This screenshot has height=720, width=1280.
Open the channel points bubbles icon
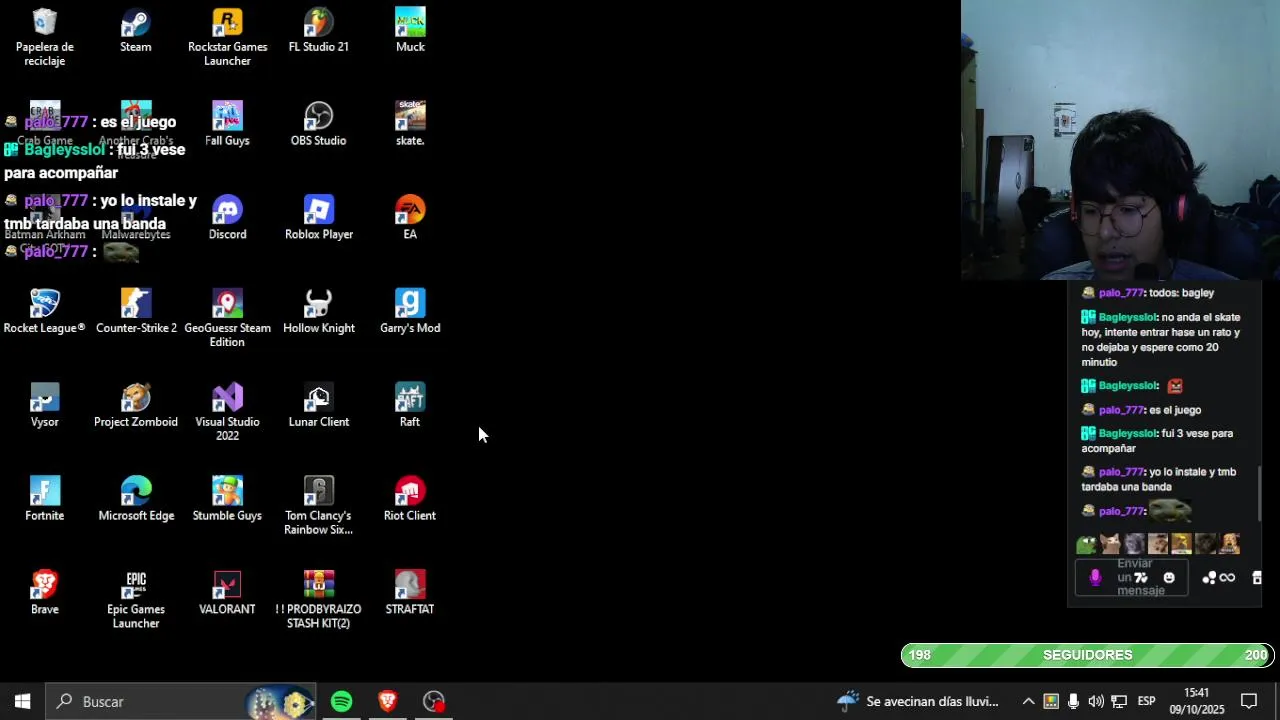pyautogui.click(x=1210, y=578)
